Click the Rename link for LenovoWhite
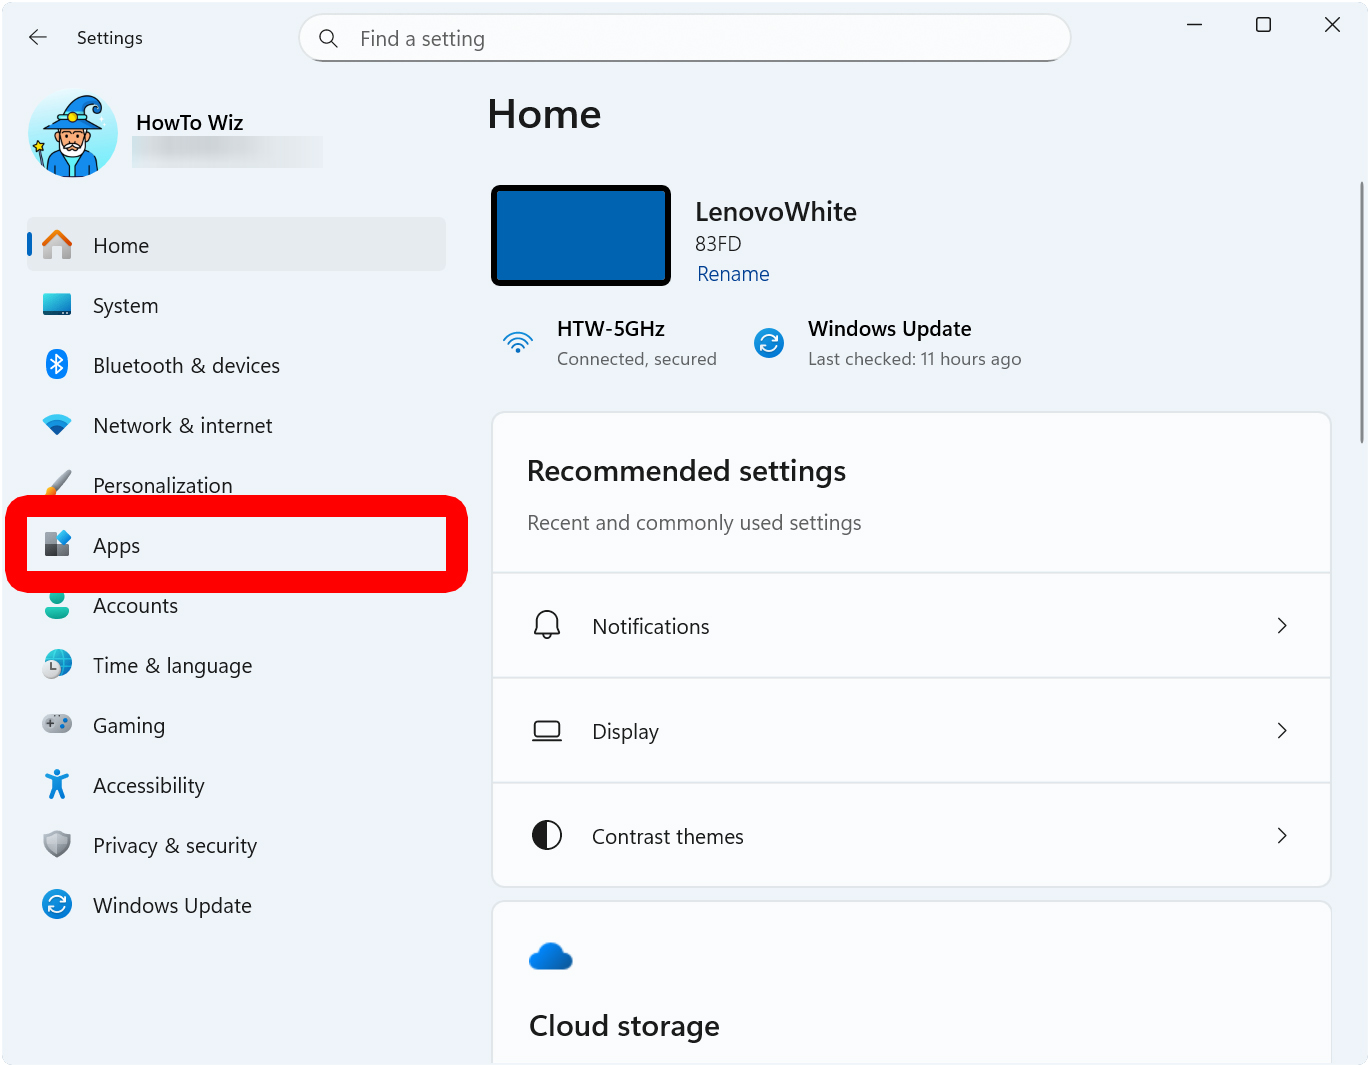 point(733,274)
